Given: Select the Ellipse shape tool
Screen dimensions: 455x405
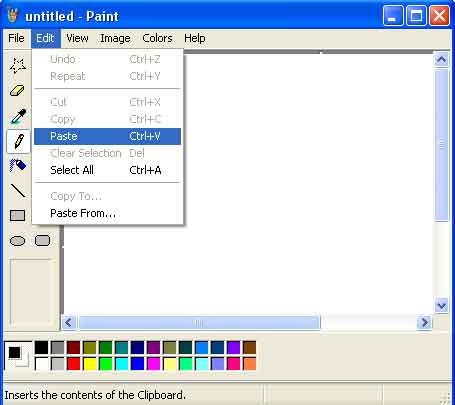Looking at the screenshot, I should point(17,240).
